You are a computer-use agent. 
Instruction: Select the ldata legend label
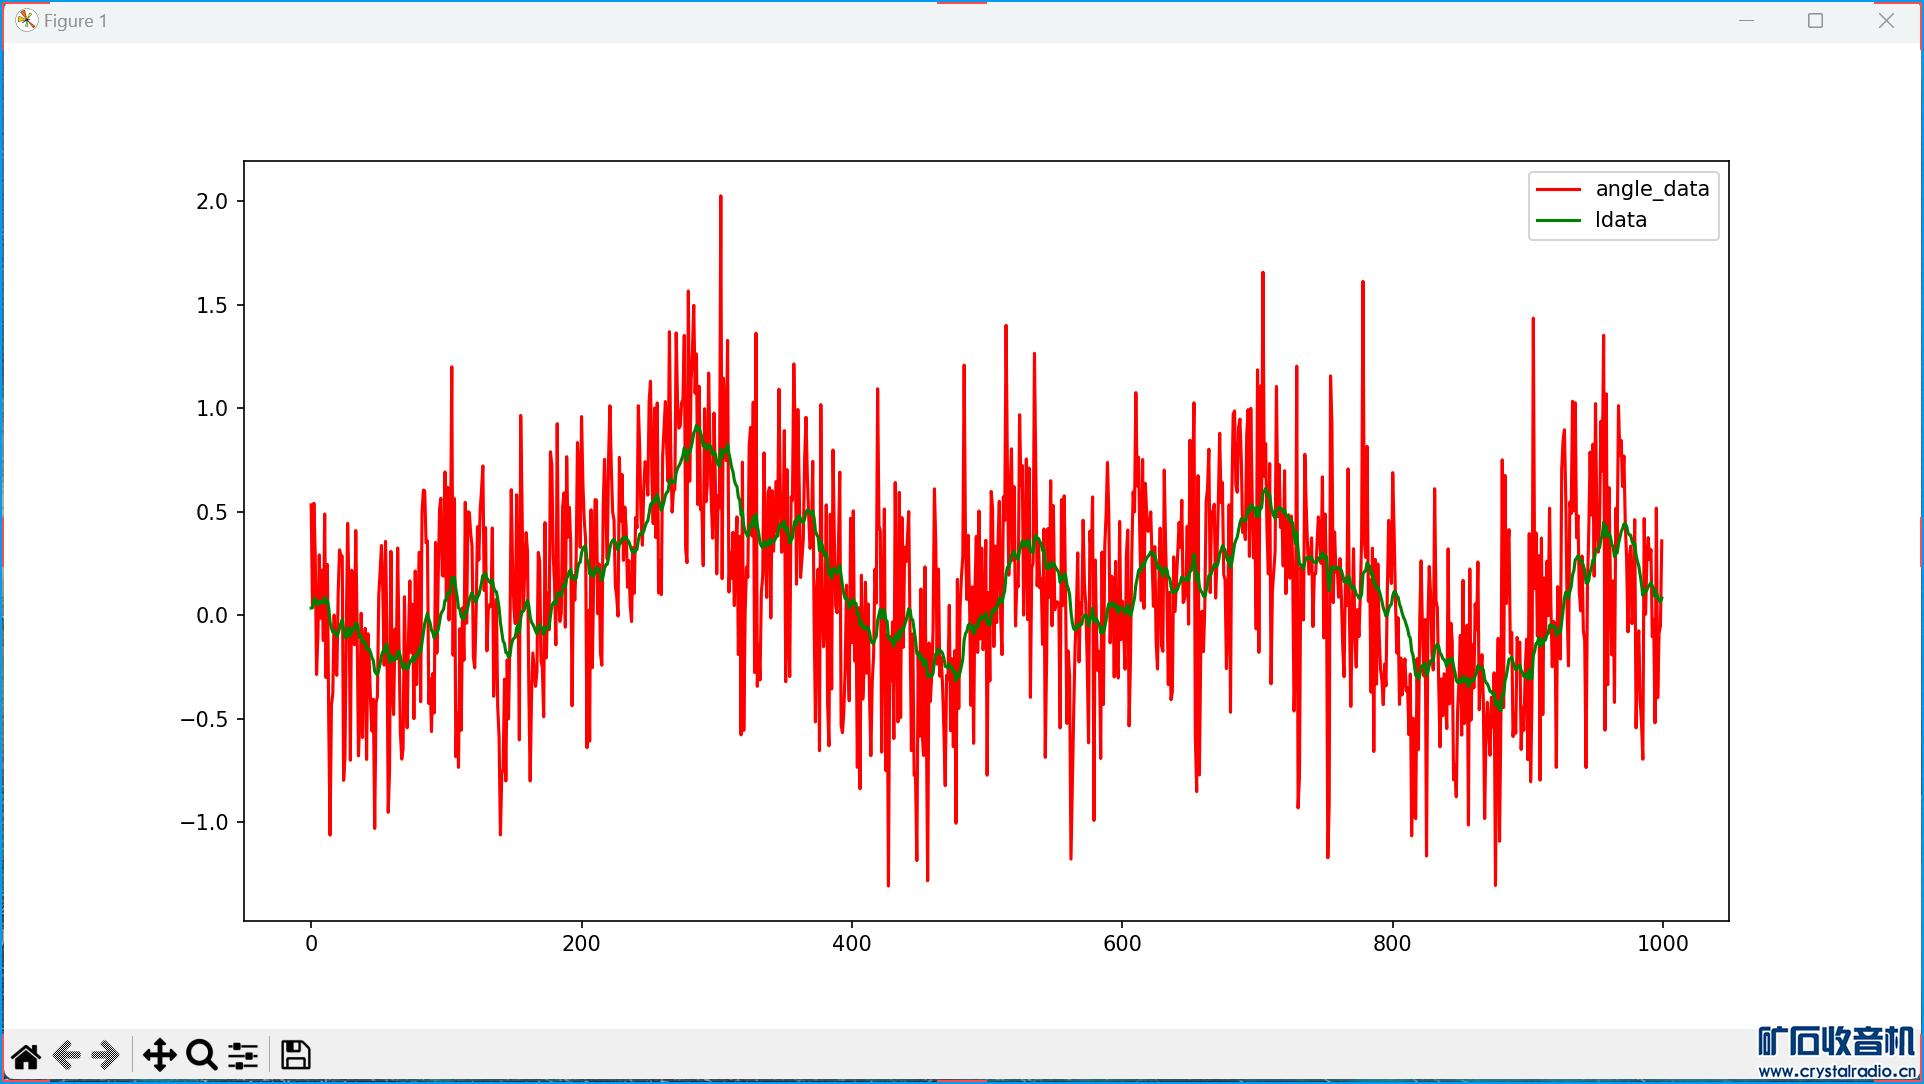click(1620, 220)
